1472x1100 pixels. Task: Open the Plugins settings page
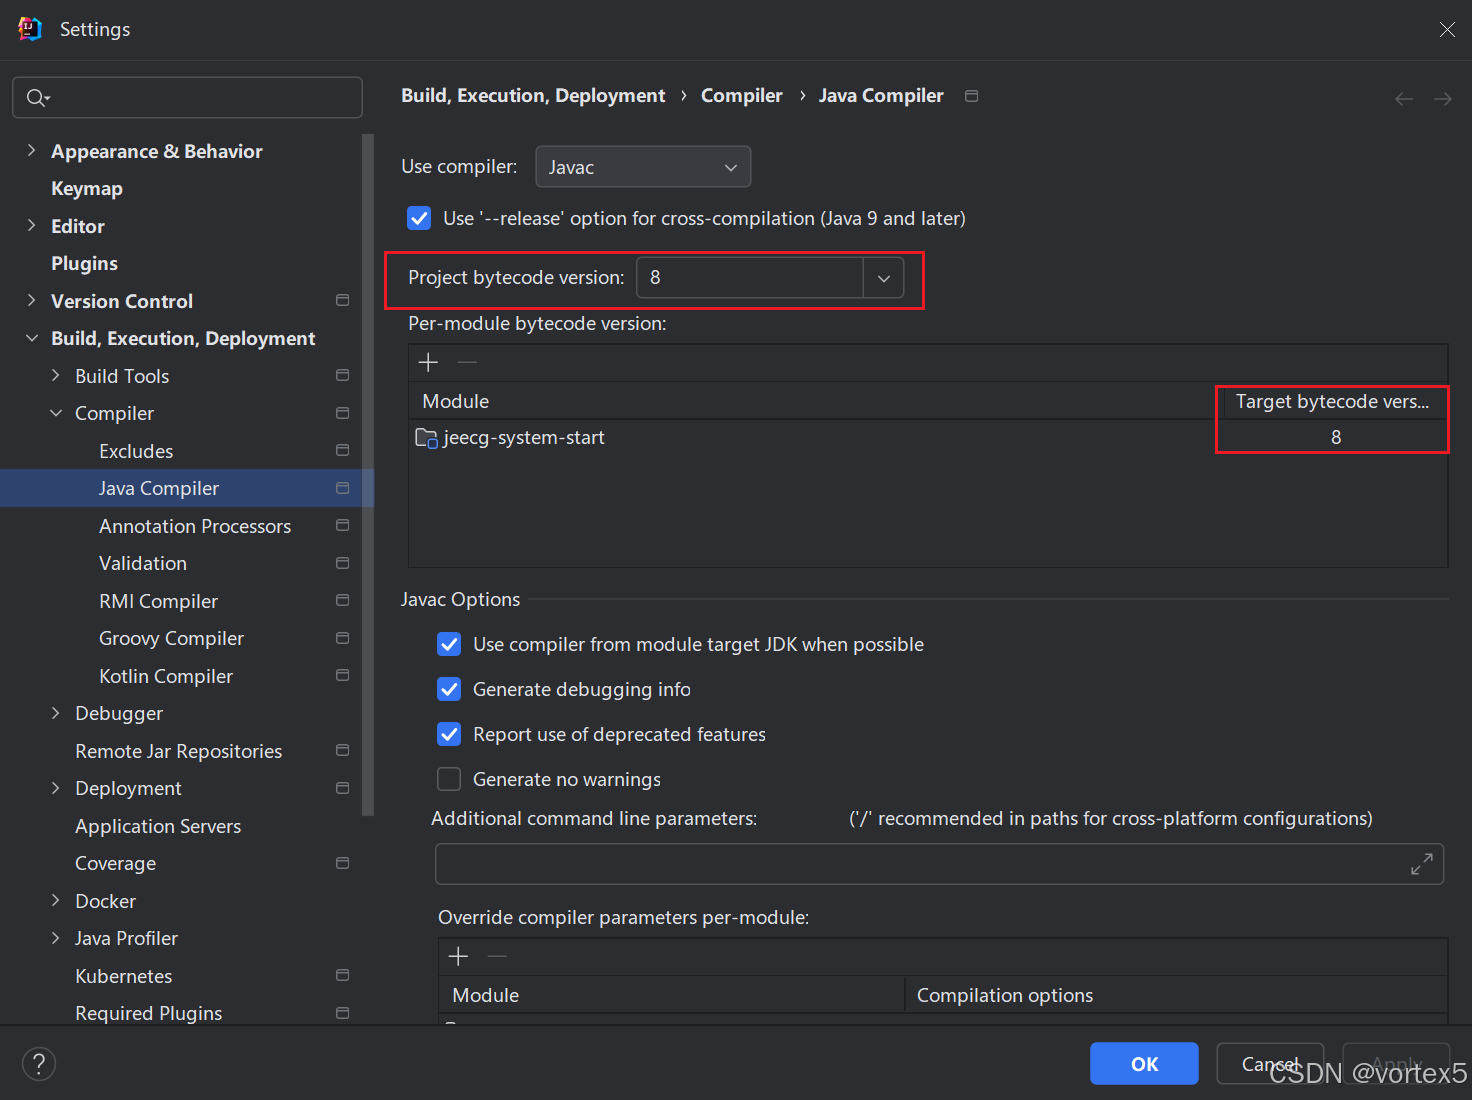point(84,263)
